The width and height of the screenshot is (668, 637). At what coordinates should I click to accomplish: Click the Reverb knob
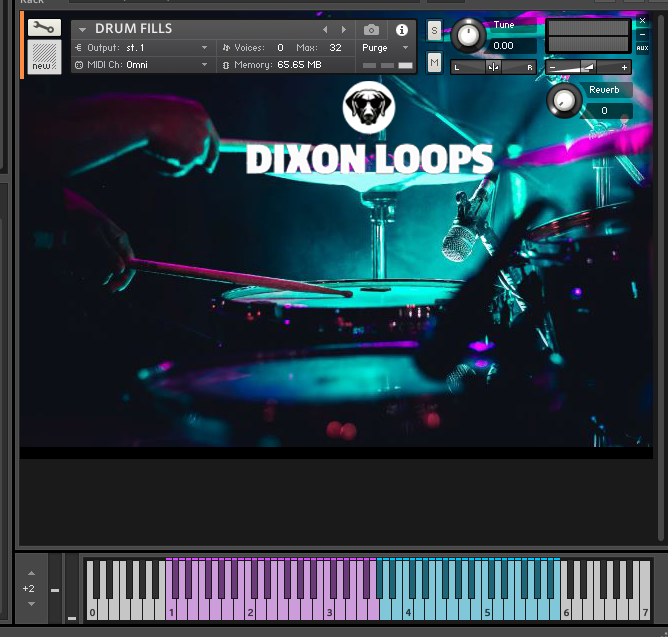click(565, 100)
